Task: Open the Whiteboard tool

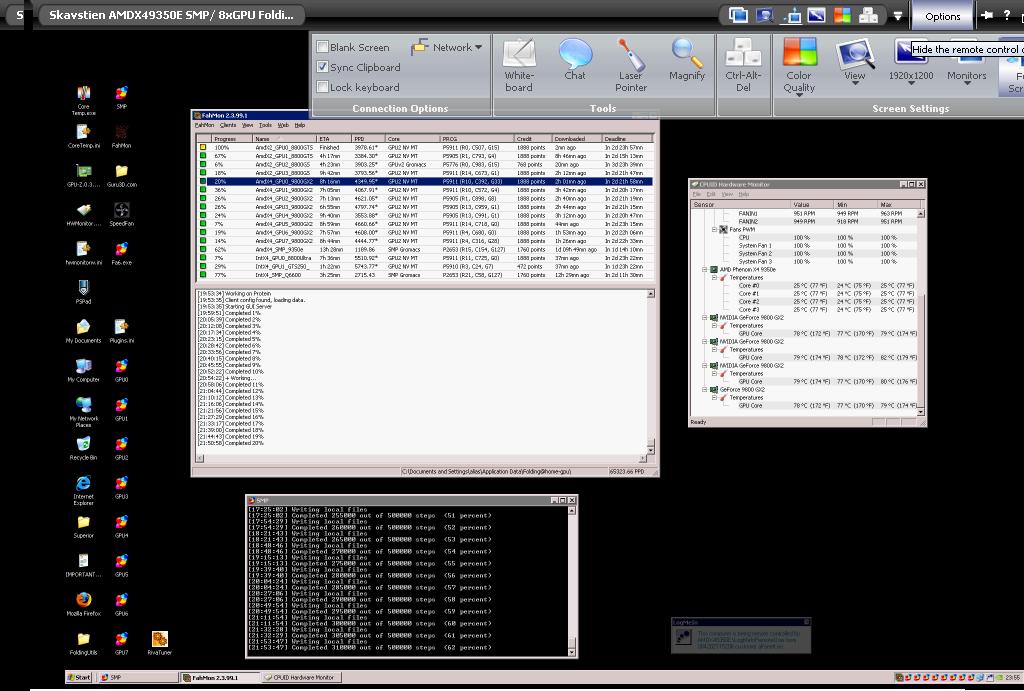Action: click(518, 64)
